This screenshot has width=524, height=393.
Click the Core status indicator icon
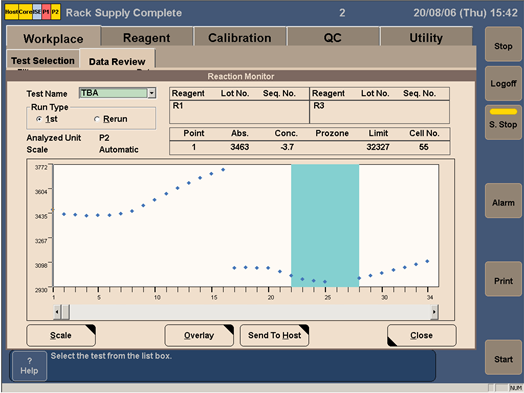(x=25, y=12)
